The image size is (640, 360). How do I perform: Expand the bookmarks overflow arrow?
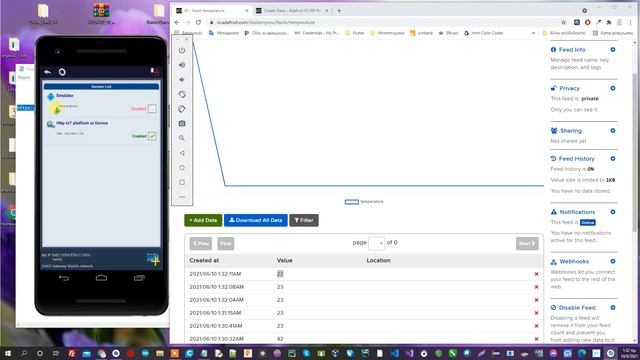[x=533, y=33]
